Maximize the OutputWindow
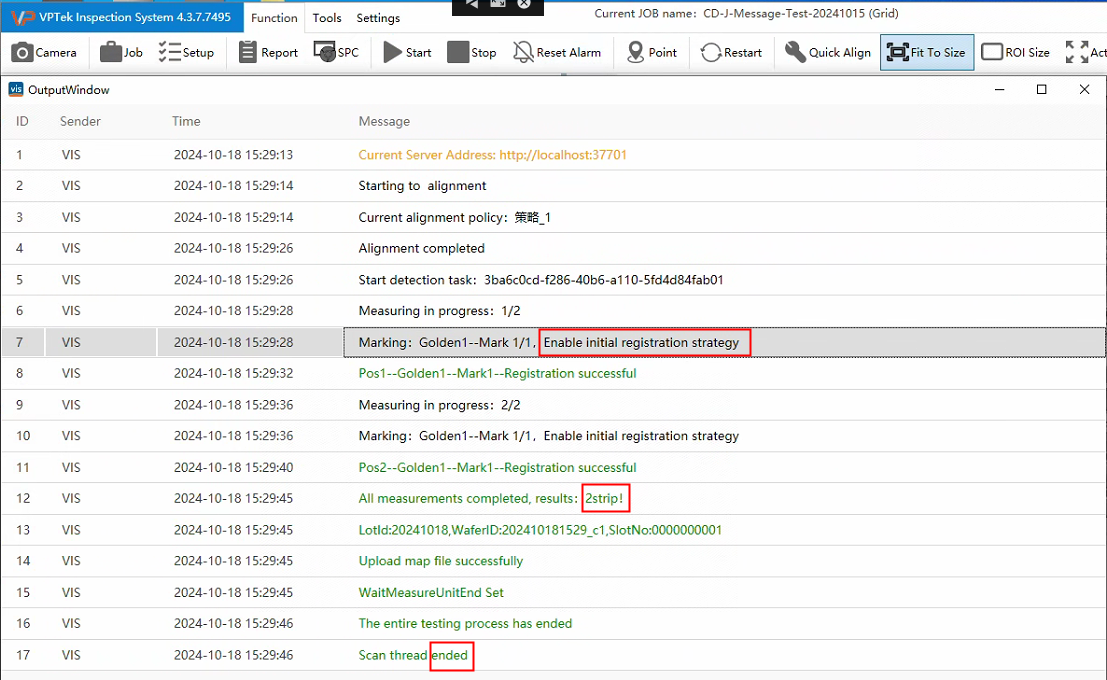The width and height of the screenshot is (1107, 680). coord(1041,90)
